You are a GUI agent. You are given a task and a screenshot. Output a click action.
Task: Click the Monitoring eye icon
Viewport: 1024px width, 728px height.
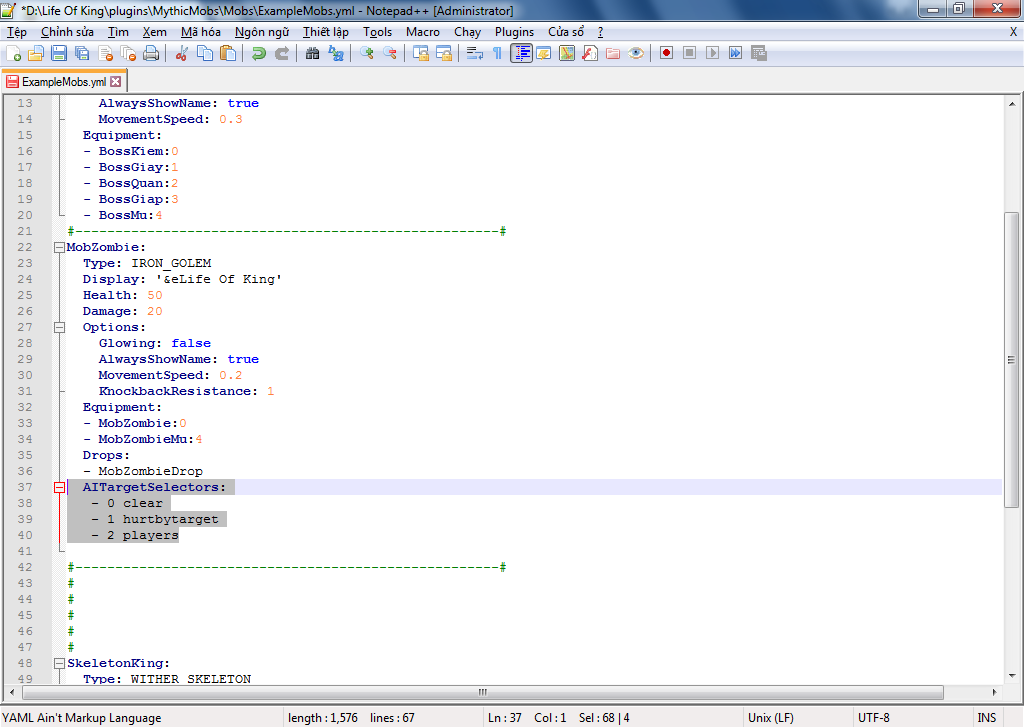pyautogui.click(x=636, y=53)
